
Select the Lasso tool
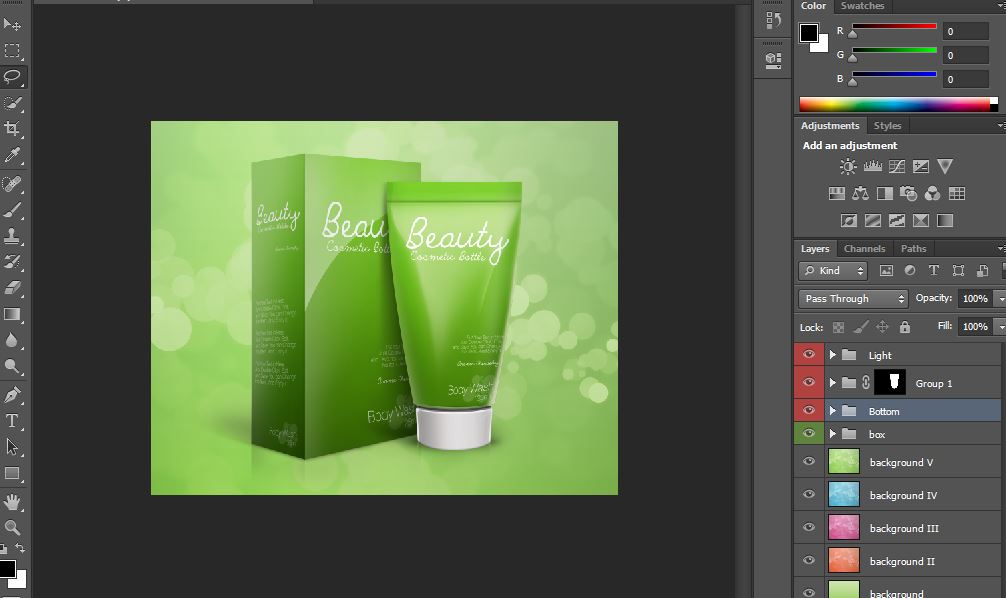pos(13,76)
